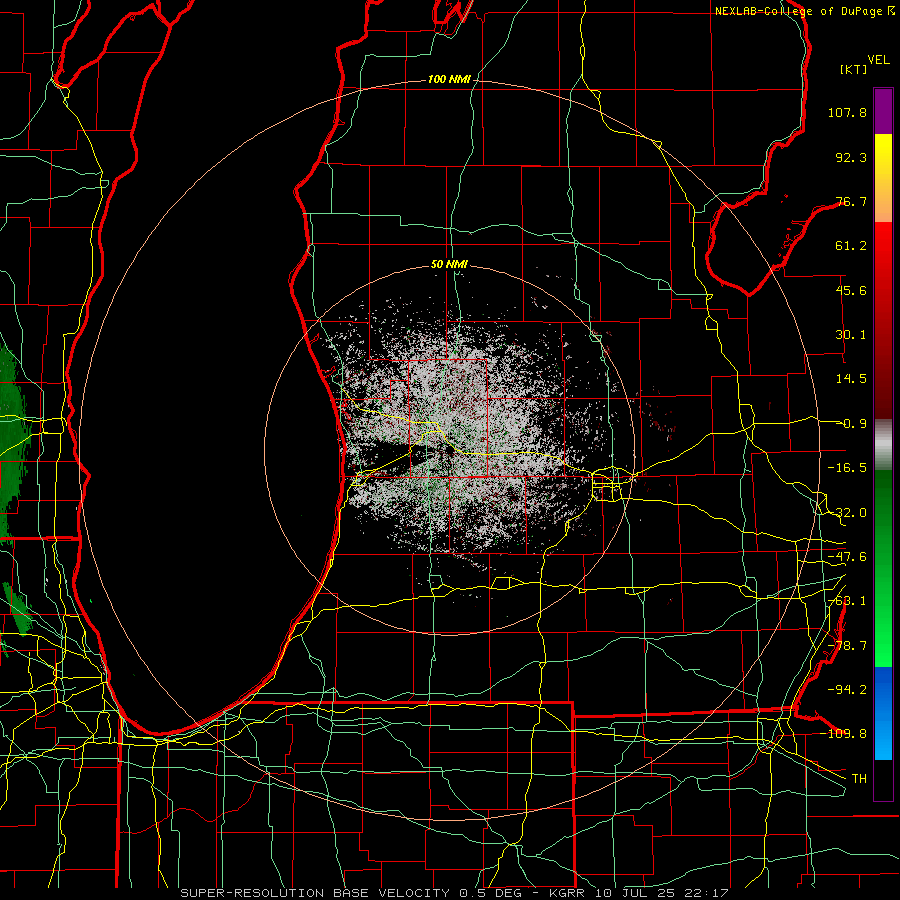Click the 92.3 velocity scale value

[851, 157]
